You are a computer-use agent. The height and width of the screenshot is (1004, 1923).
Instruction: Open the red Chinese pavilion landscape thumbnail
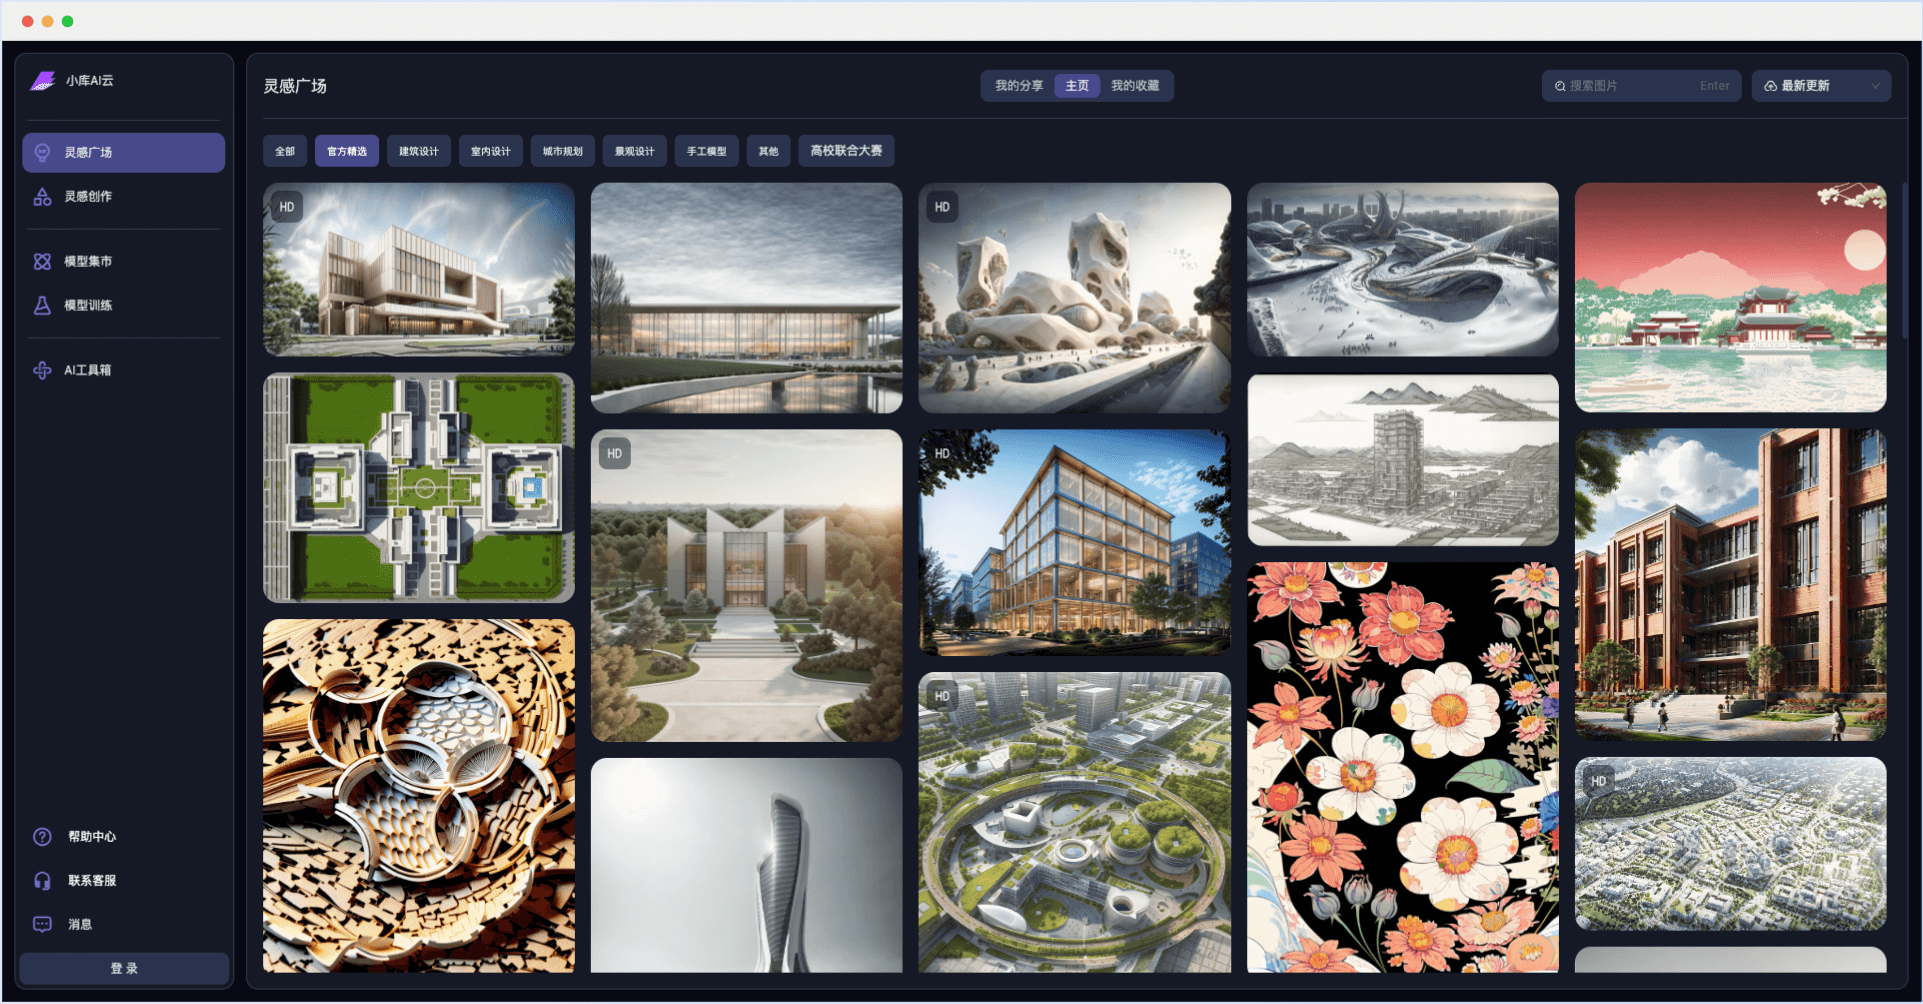pos(1730,298)
